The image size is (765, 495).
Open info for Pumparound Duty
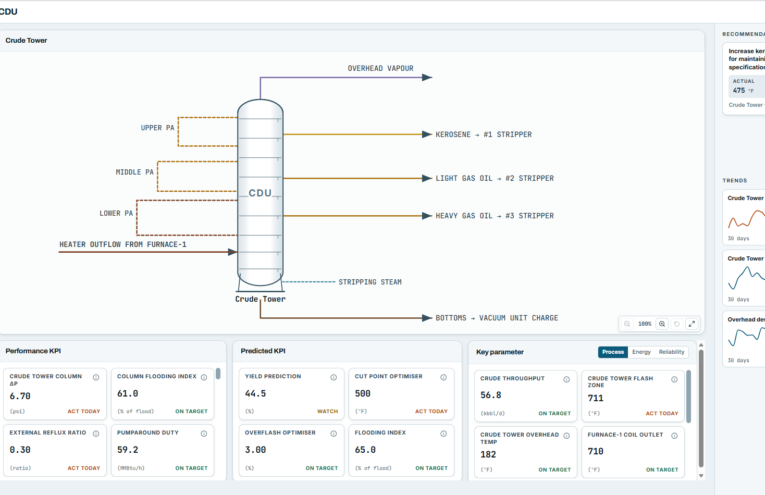click(x=204, y=434)
